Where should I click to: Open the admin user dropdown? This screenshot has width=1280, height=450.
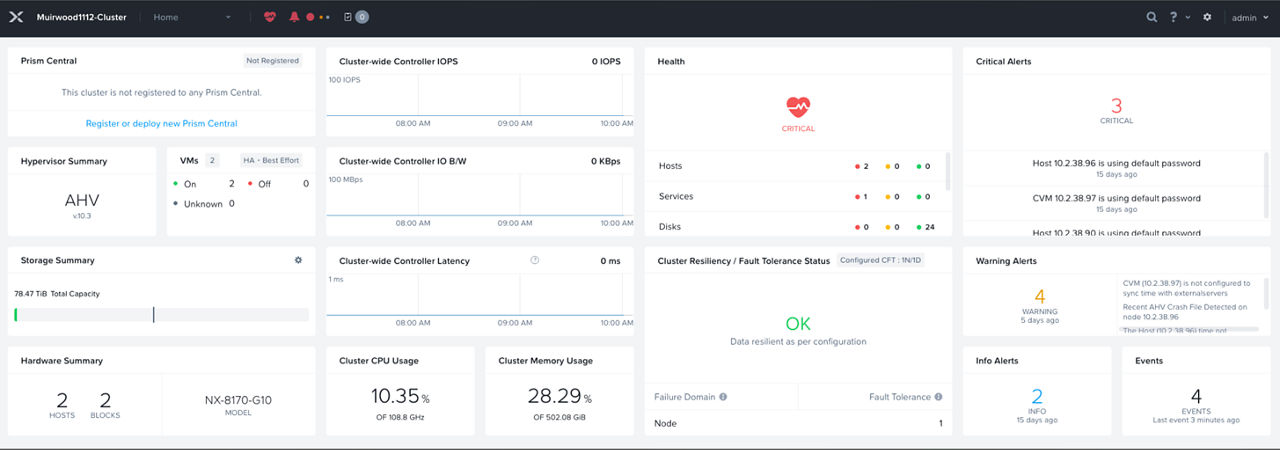pos(1248,17)
